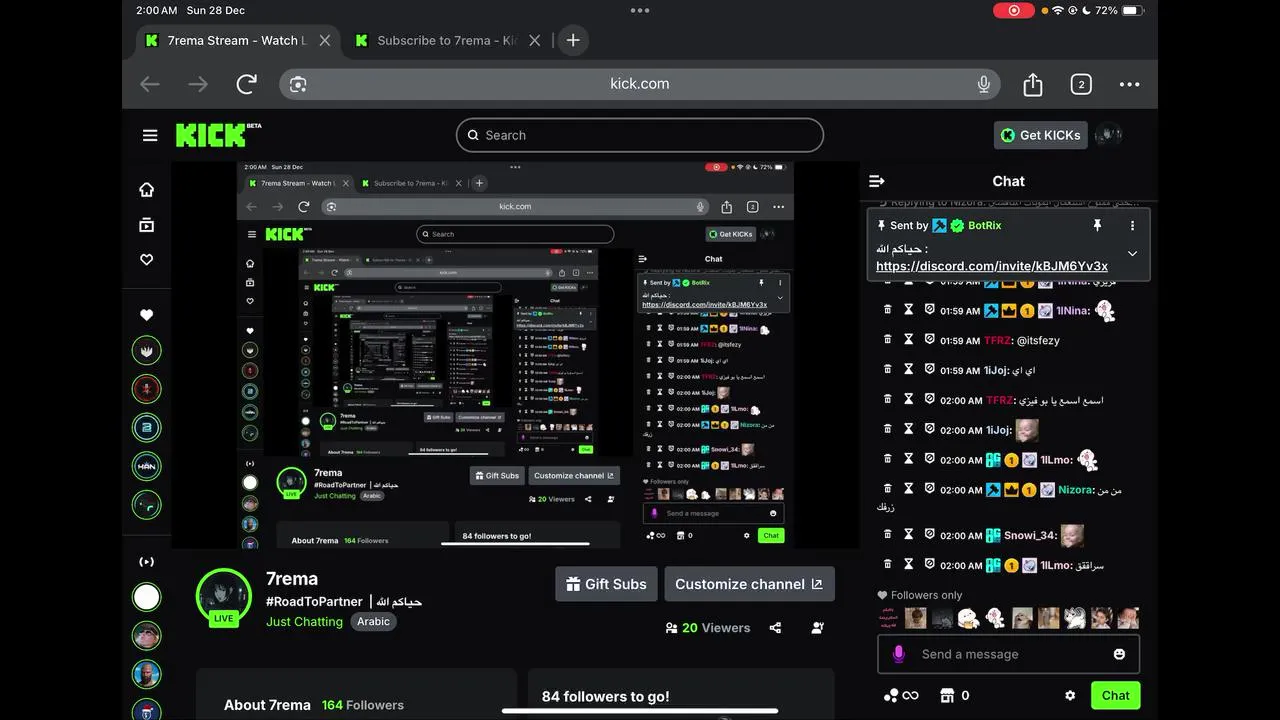The height and width of the screenshot is (720, 1280).
Task: Click the KICK beta logo
Action: tap(218, 135)
